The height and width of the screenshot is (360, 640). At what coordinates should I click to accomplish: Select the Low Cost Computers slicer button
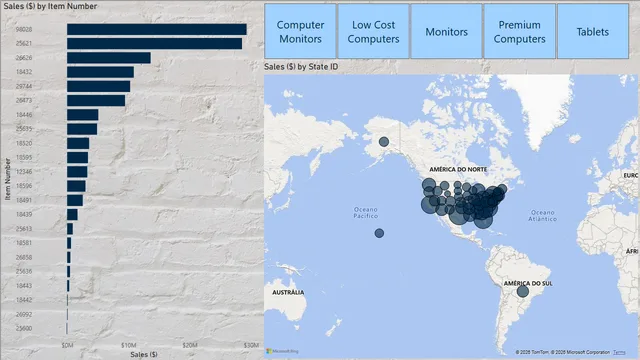pos(373,31)
